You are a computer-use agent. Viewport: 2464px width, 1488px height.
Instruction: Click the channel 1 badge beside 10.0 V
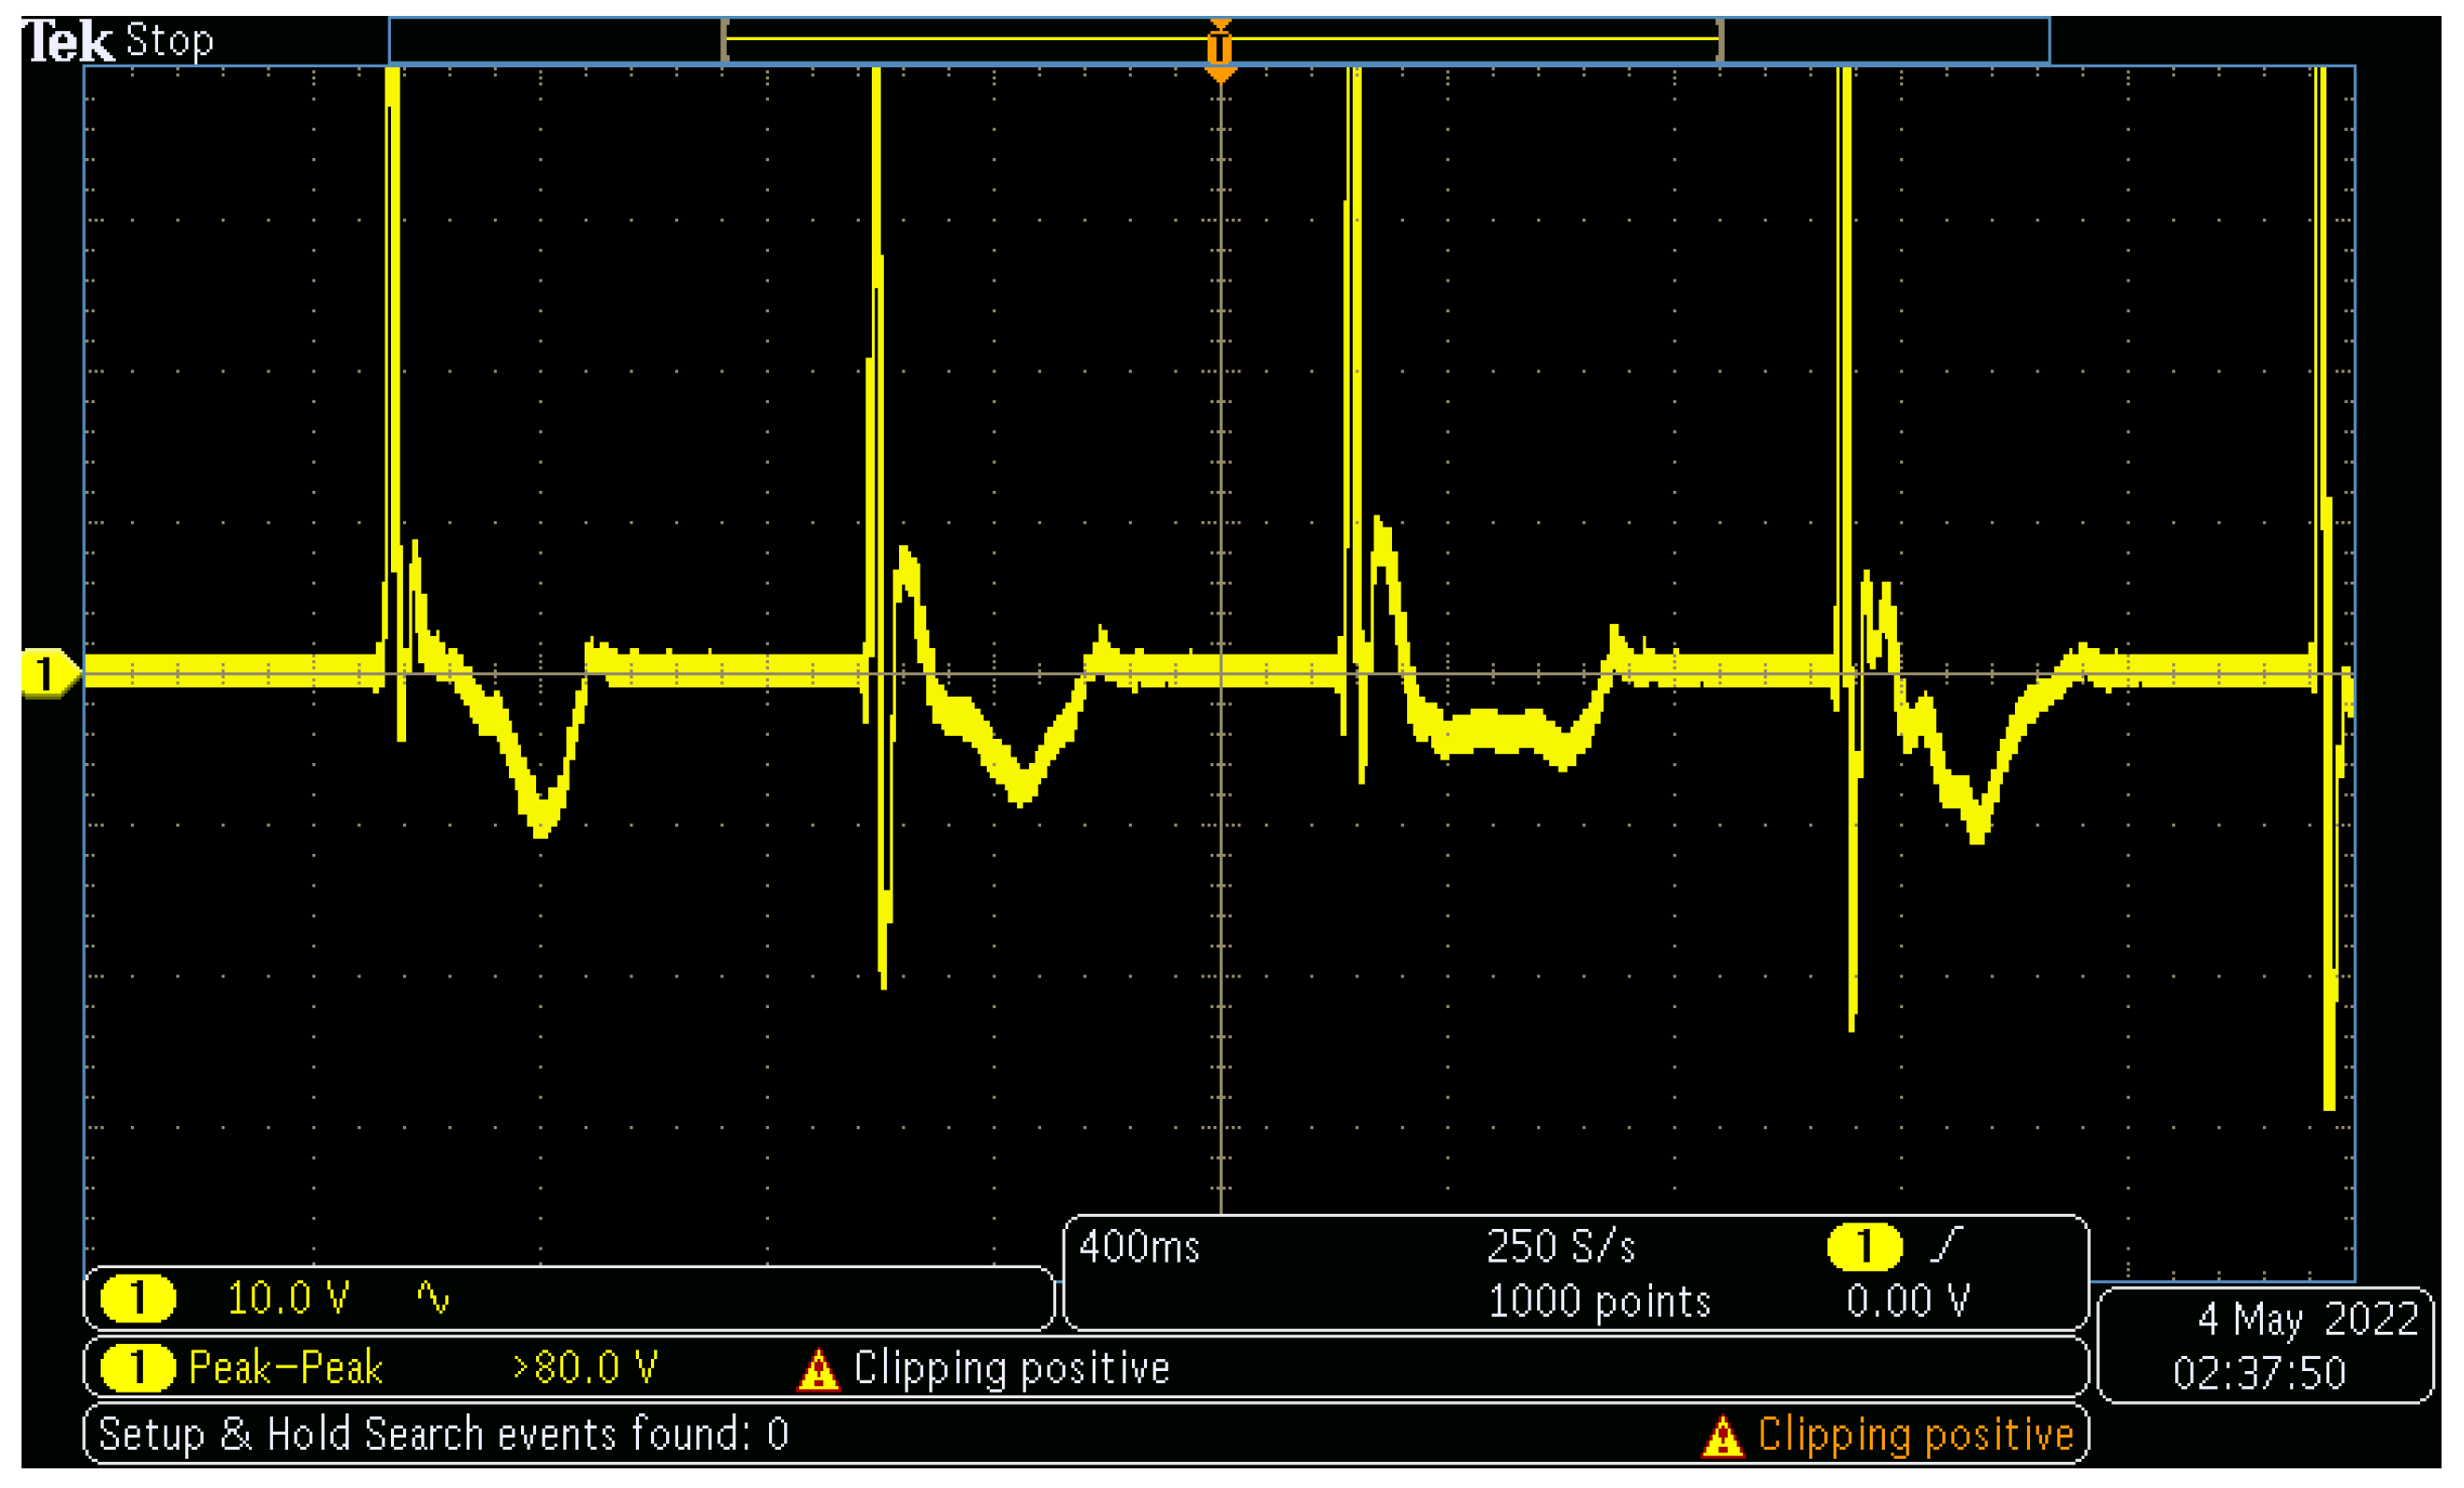point(138,1298)
